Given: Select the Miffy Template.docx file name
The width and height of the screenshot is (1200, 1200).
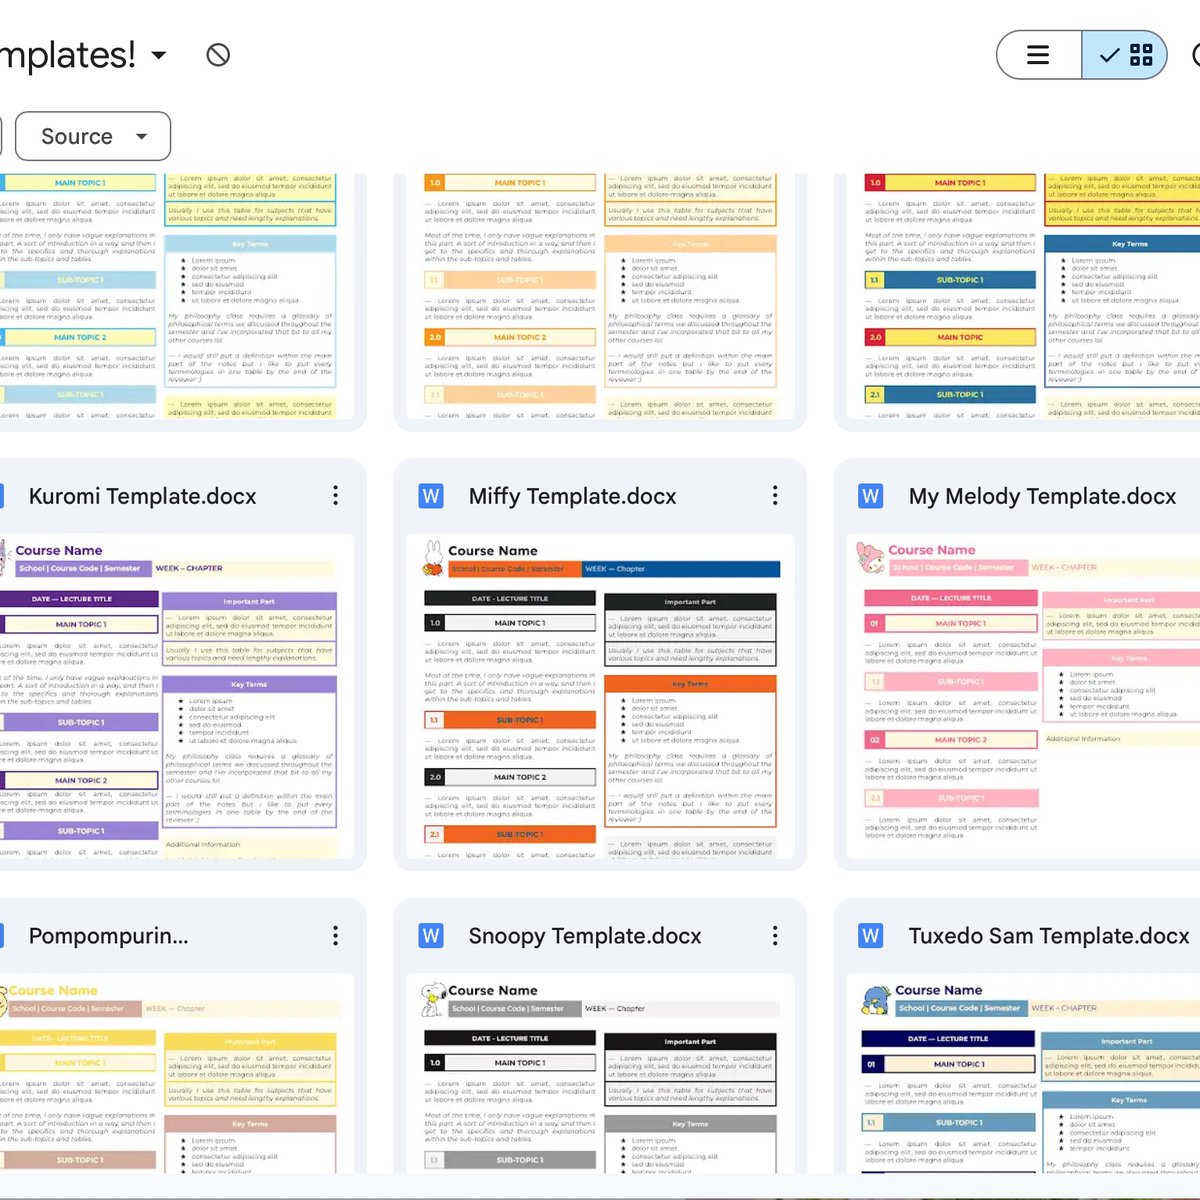Looking at the screenshot, I should [x=572, y=496].
